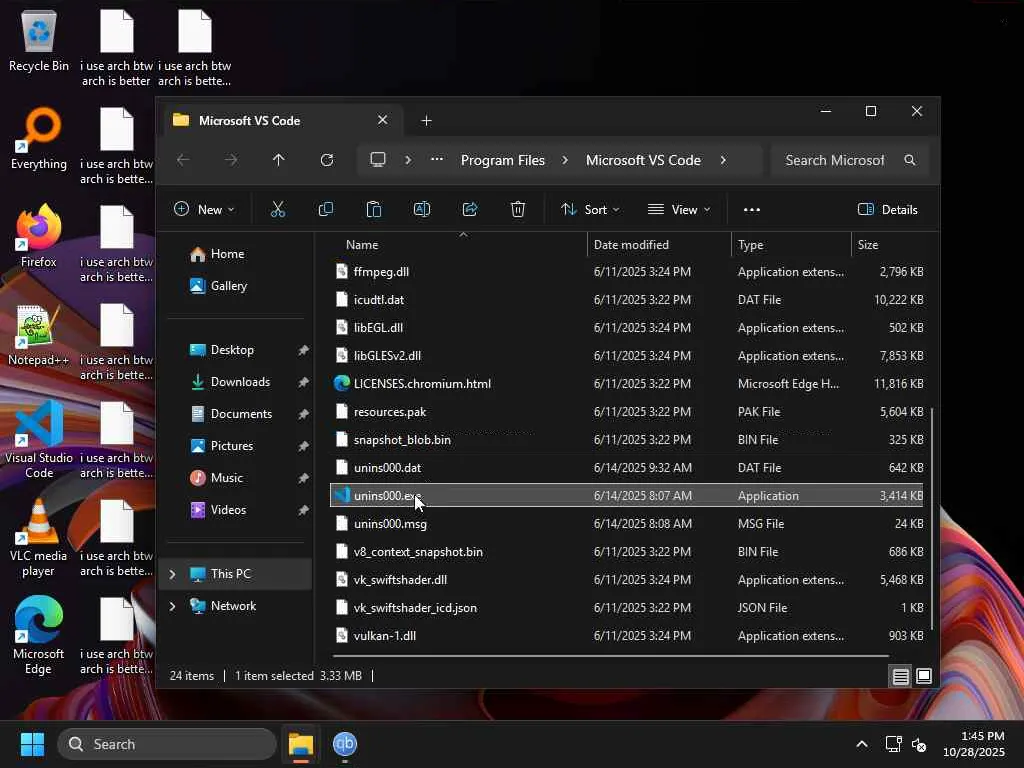Viewport: 1024px width, 768px height.
Task: Sort by Size column header
Action: click(x=867, y=245)
